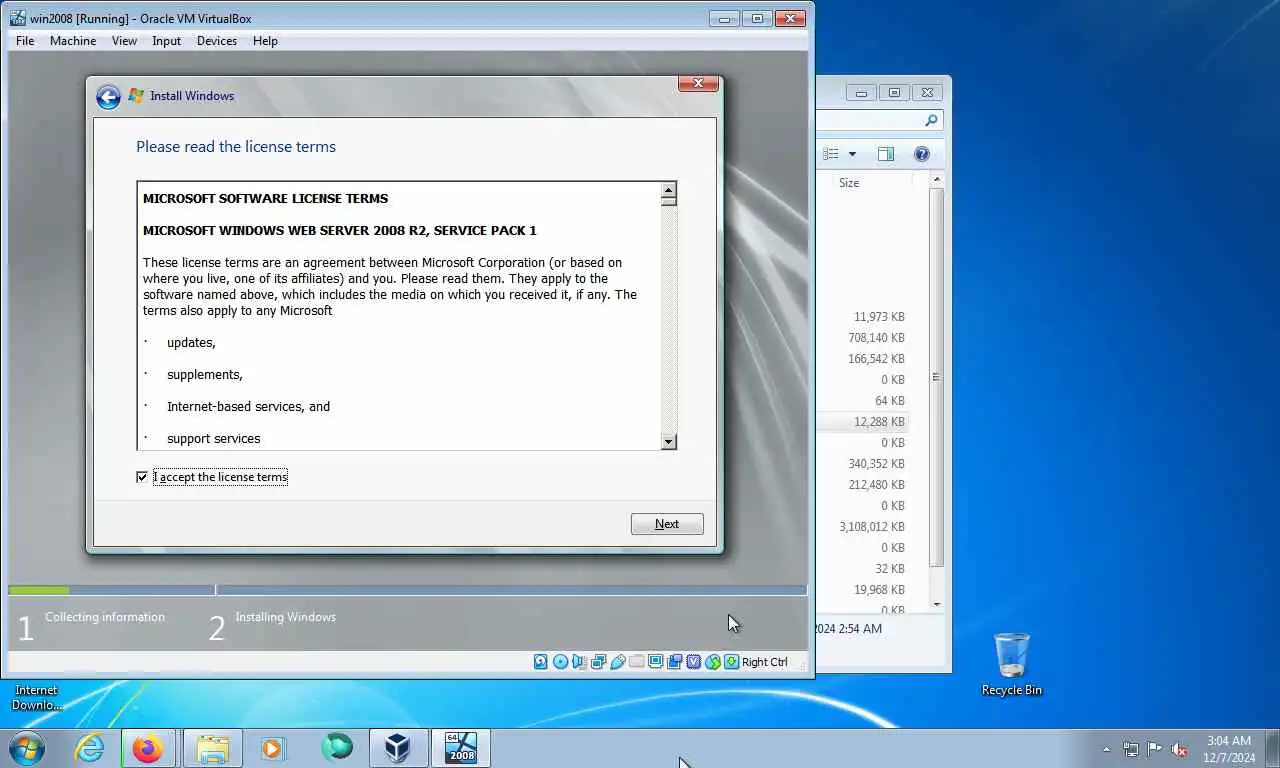Click the recording indicator icon
This screenshot has height=768, width=1280.
674,661
